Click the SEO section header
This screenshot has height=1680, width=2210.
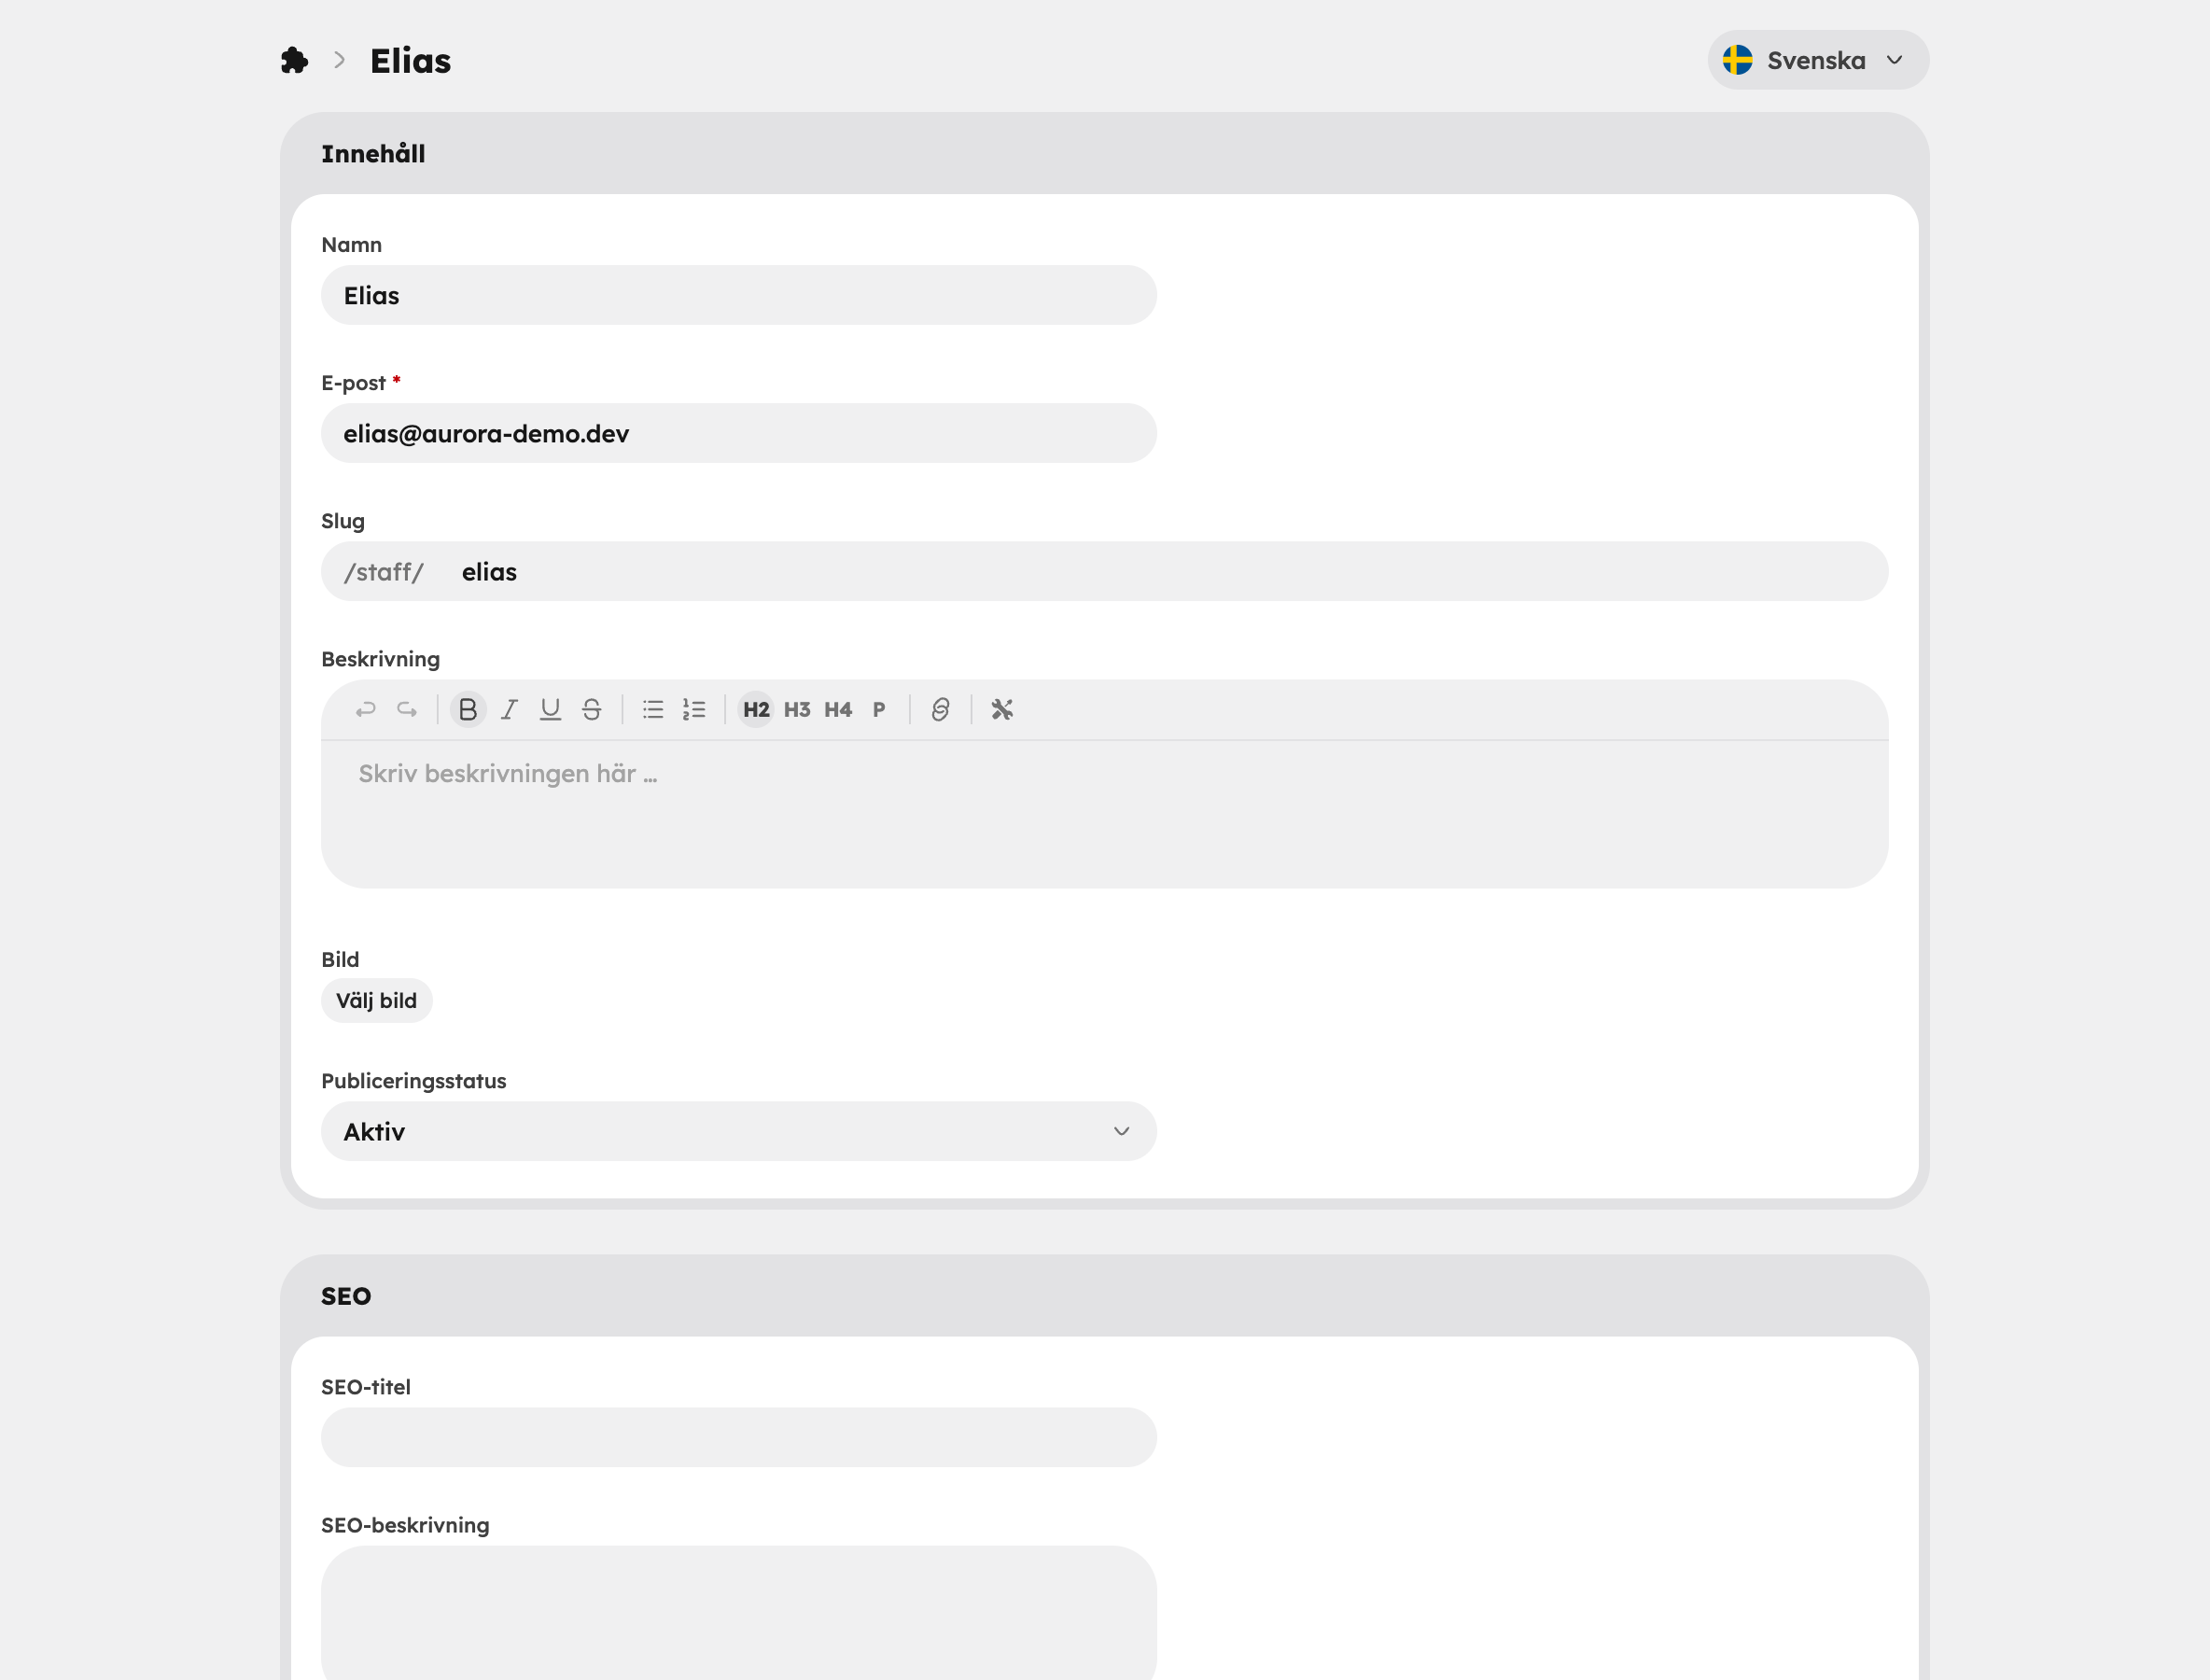coord(1104,1296)
